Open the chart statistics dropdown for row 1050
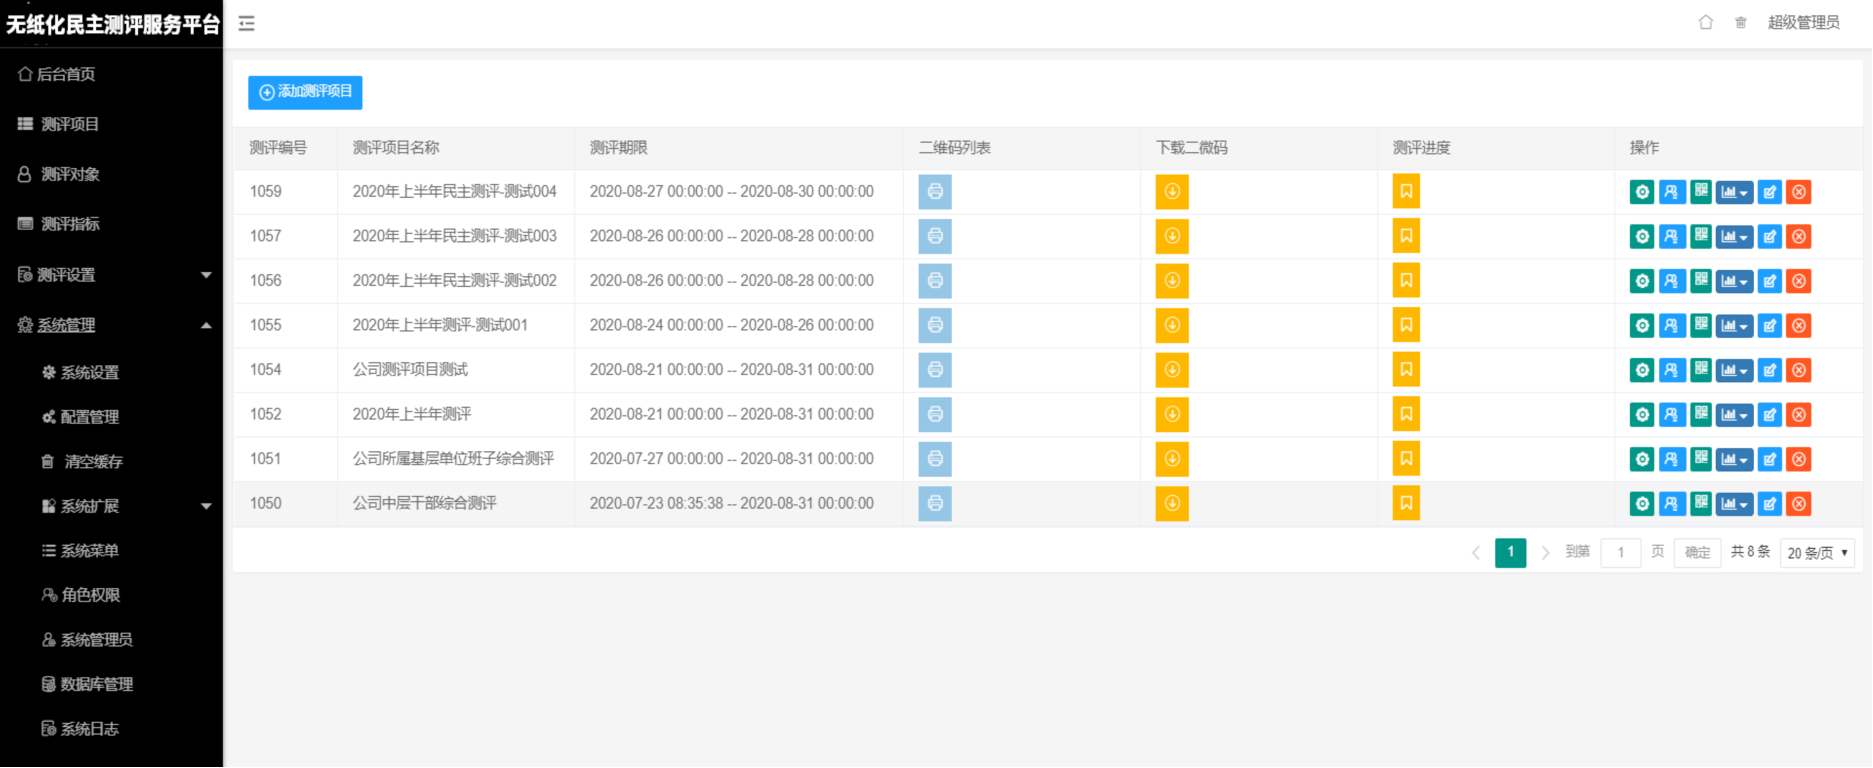Image resolution: width=1873 pixels, height=768 pixels. (1735, 504)
